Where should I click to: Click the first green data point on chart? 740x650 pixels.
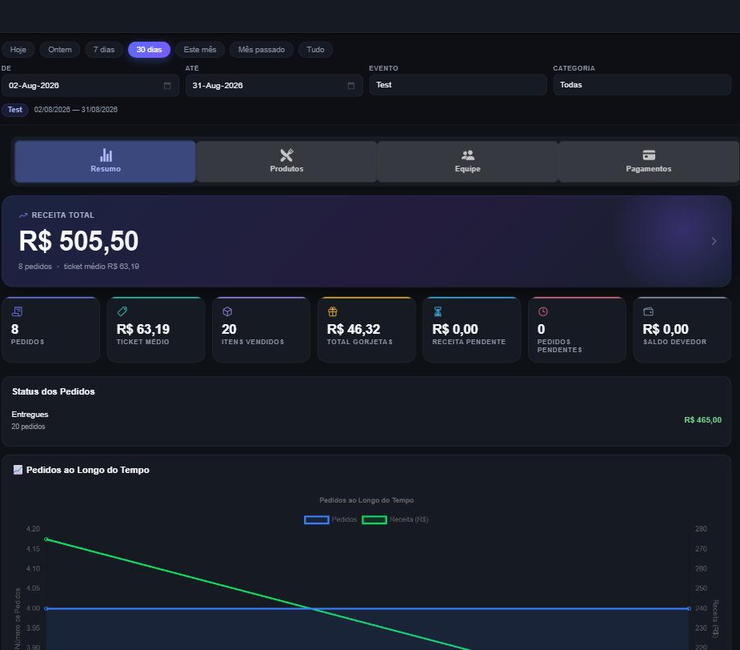click(x=46, y=539)
